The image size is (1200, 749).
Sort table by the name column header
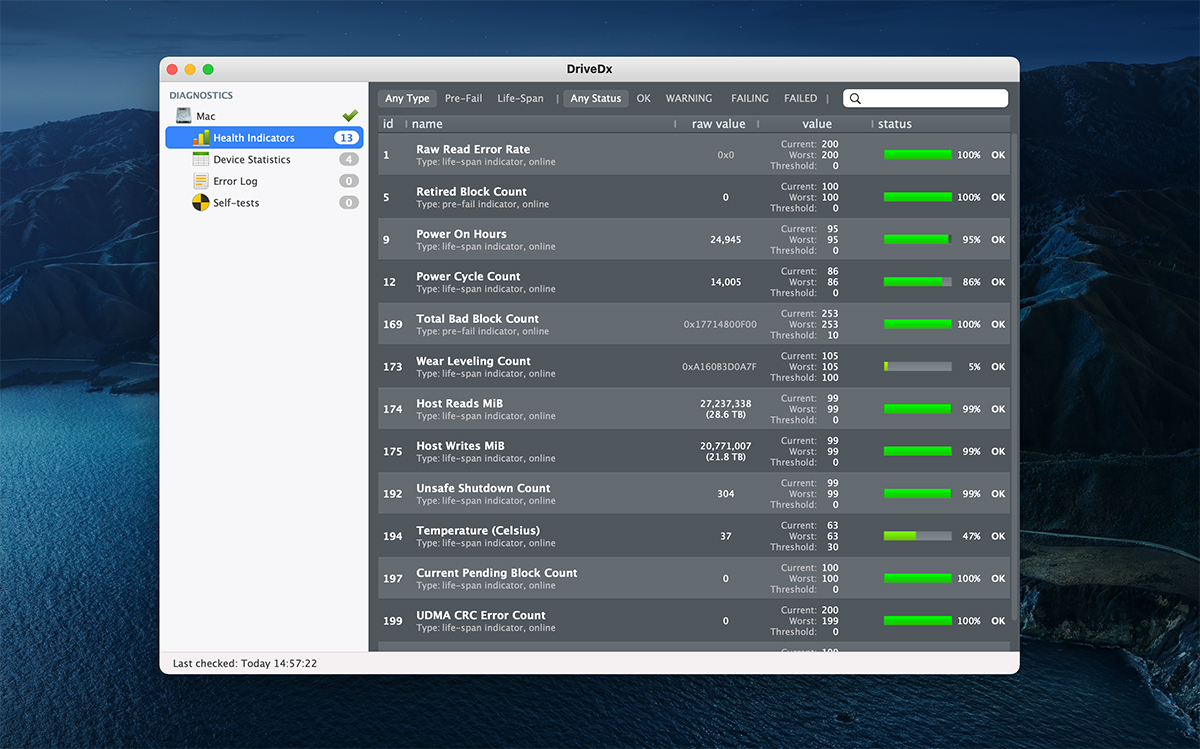tap(427, 124)
